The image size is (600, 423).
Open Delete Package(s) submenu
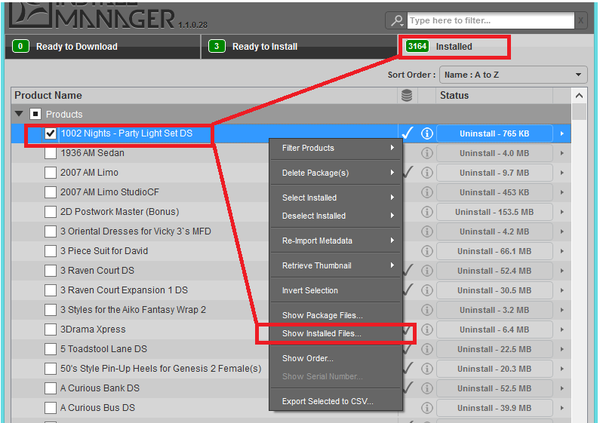click(336, 173)
